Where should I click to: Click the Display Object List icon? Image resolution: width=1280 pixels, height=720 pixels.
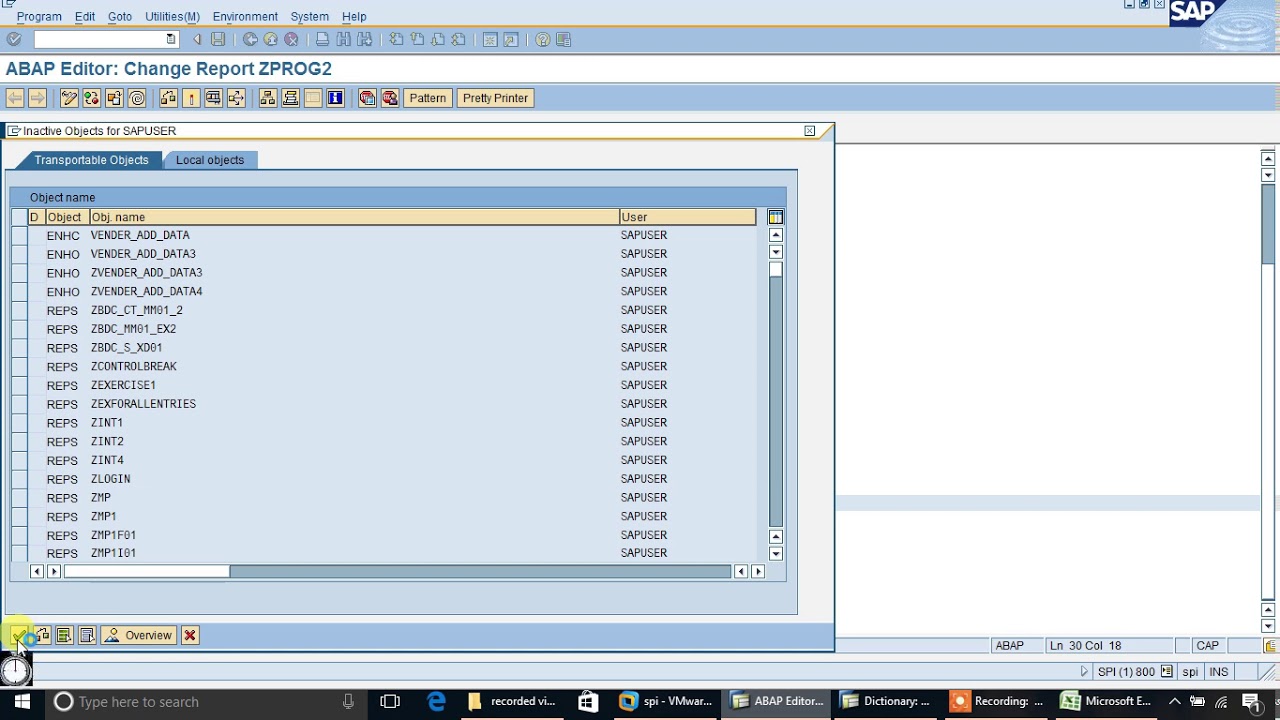coord(267,98)
